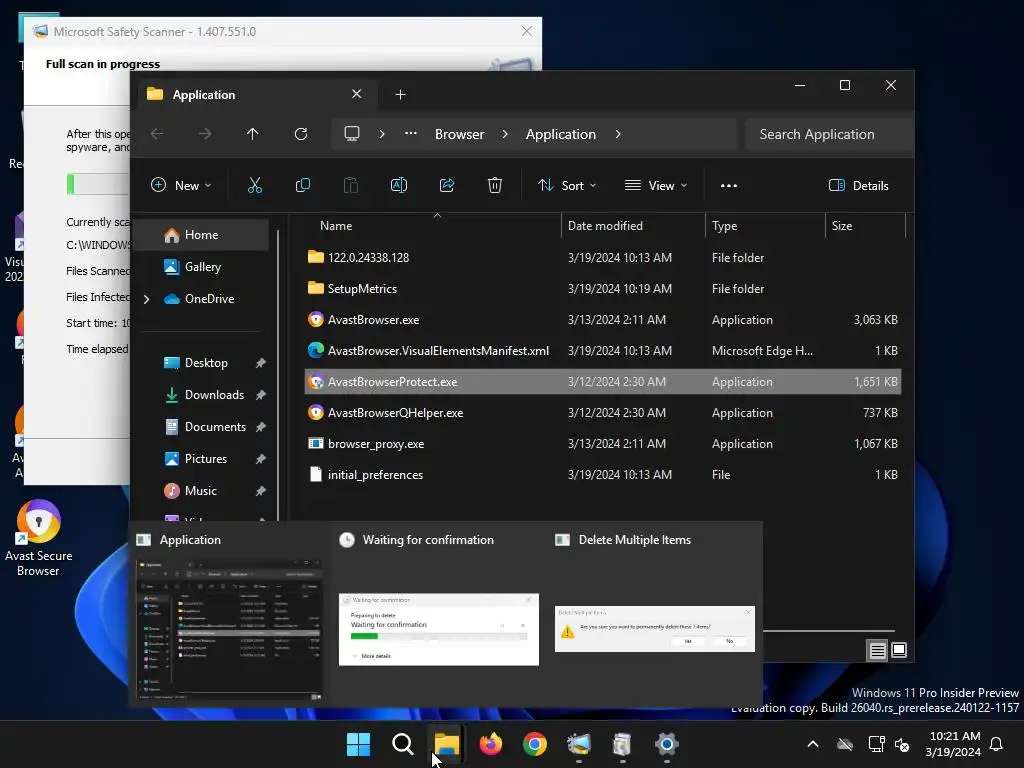The width and height of the screenshot is (1024, 768).
Task: Open Windows Start menu
Action: pos(359,744)
